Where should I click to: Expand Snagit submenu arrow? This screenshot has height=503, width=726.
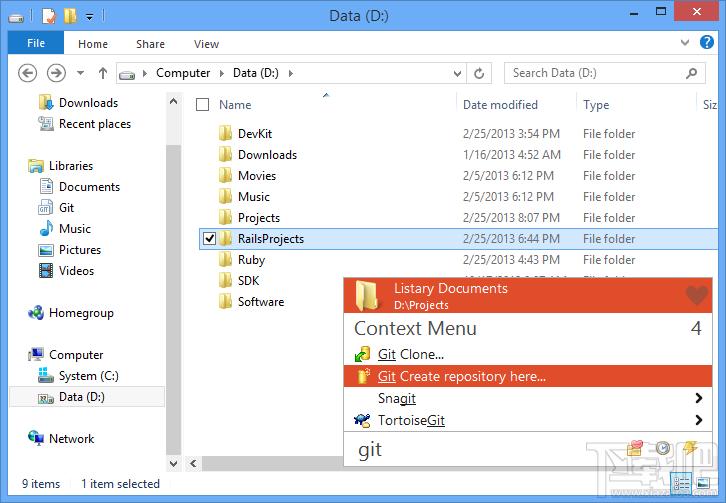click(x=698, y=398)
